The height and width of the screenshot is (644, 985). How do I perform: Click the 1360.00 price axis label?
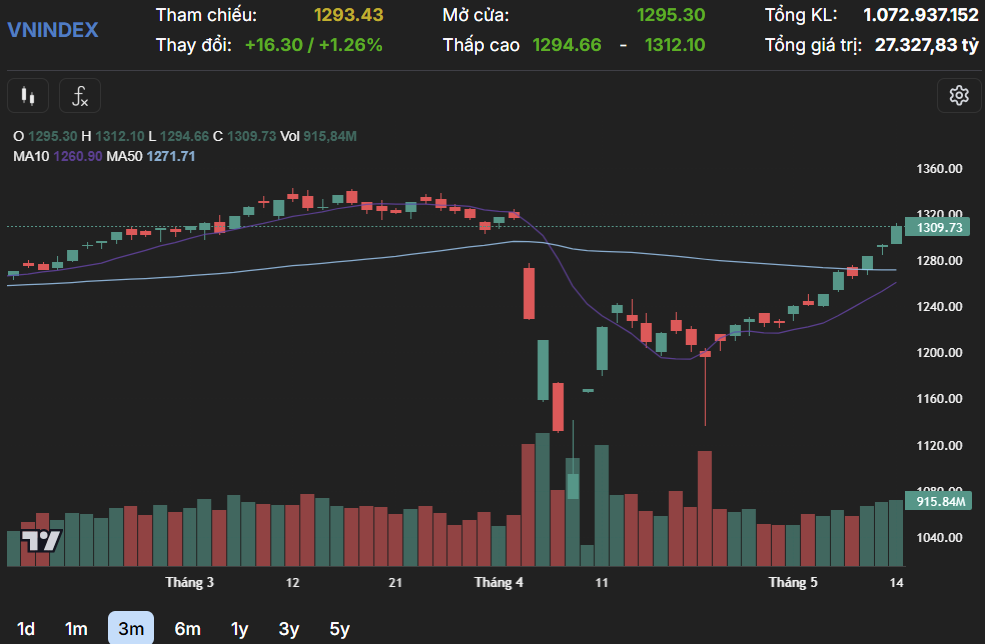point(939,168)
